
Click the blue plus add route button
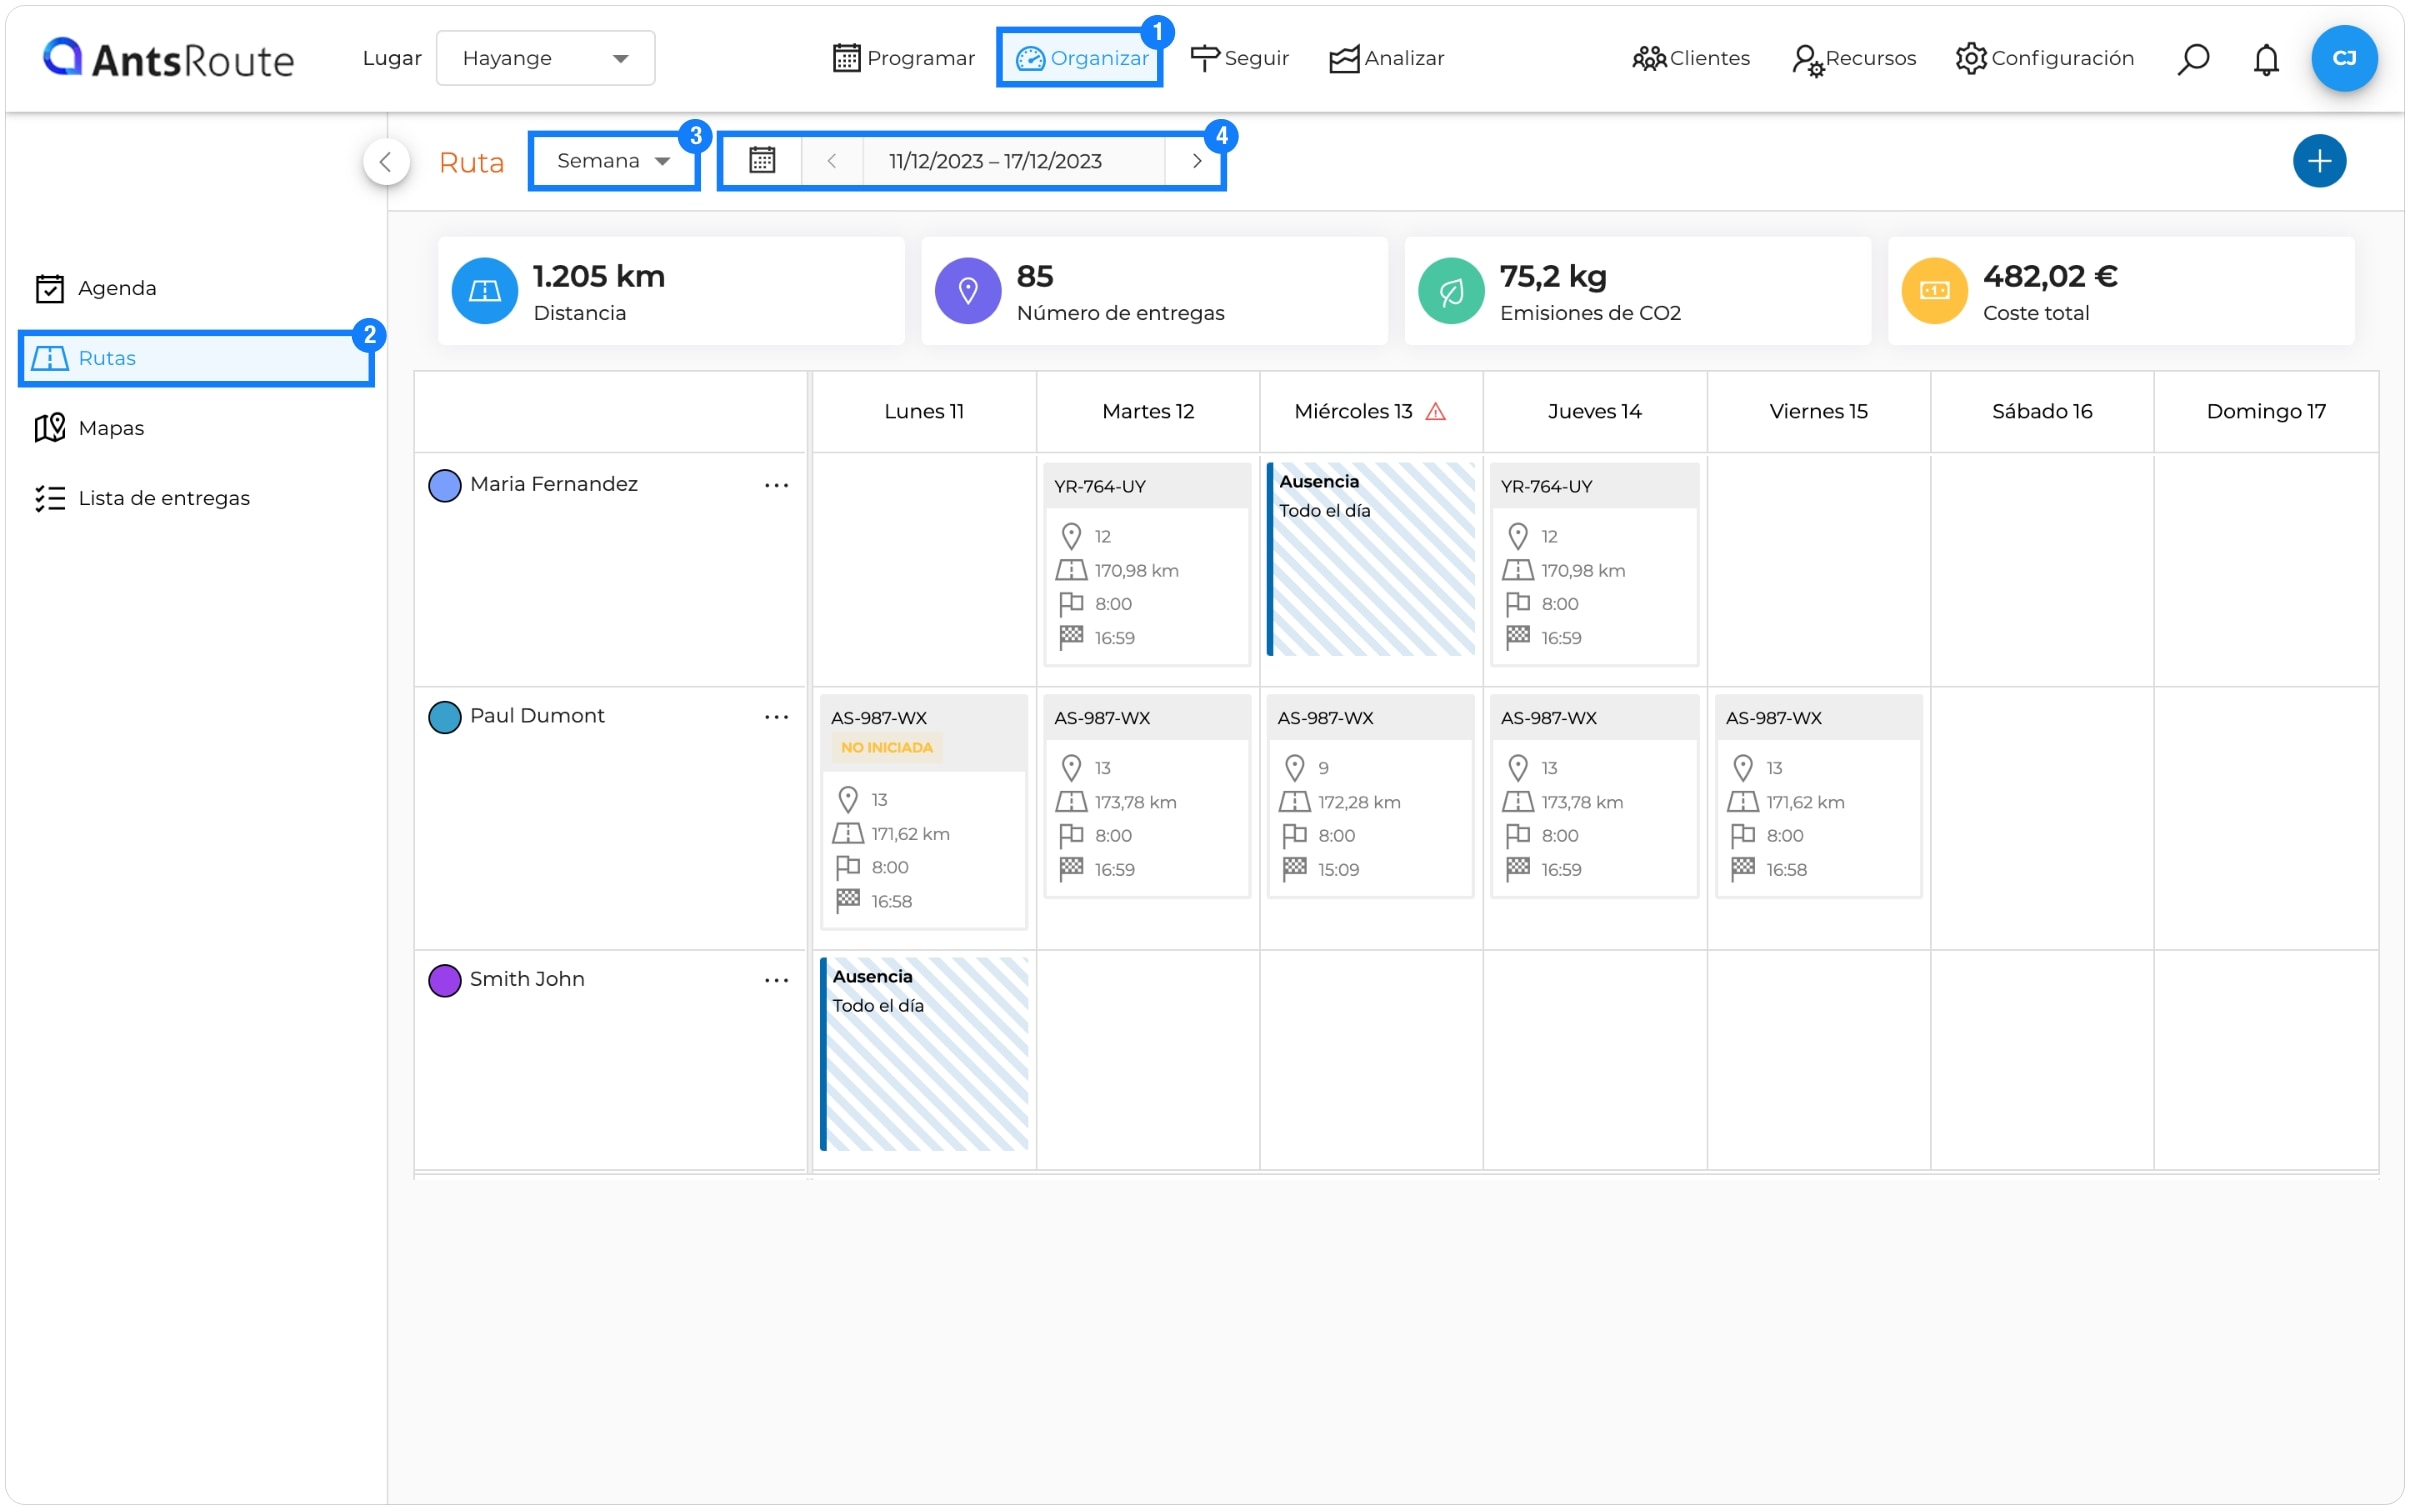(x=2318, y=161)
